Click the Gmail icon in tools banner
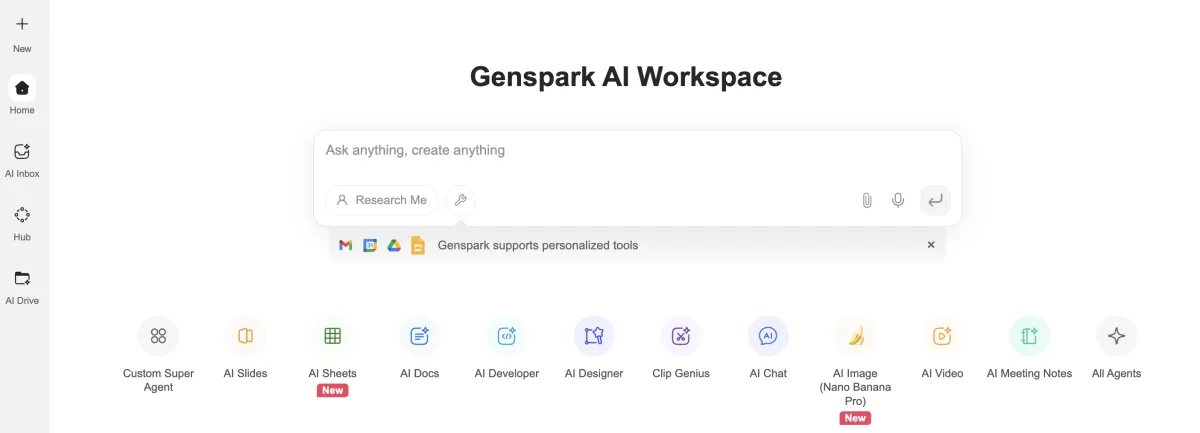This screenshot has height=433, width=1200. click(x=346, y=245)
